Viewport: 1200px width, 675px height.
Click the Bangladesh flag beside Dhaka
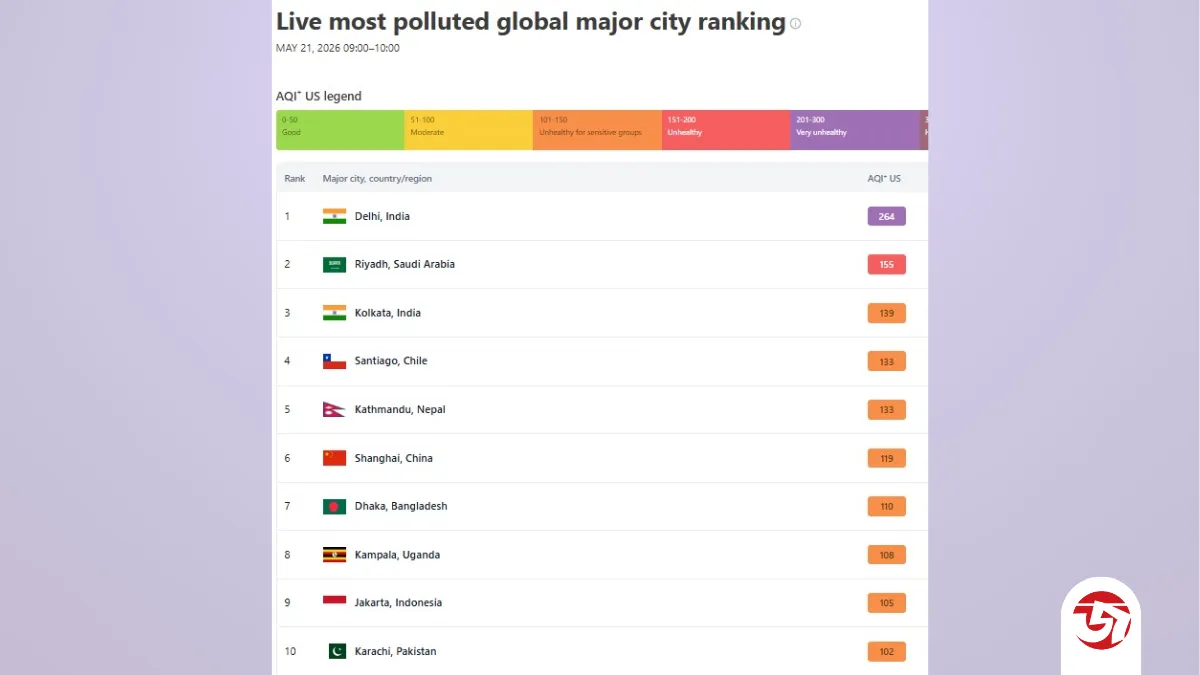(x=334, y=506)
